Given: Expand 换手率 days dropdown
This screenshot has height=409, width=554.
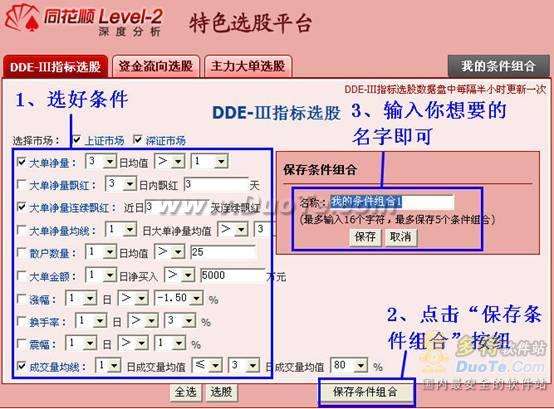Looking at the screenshot, I should coord(91,321).
